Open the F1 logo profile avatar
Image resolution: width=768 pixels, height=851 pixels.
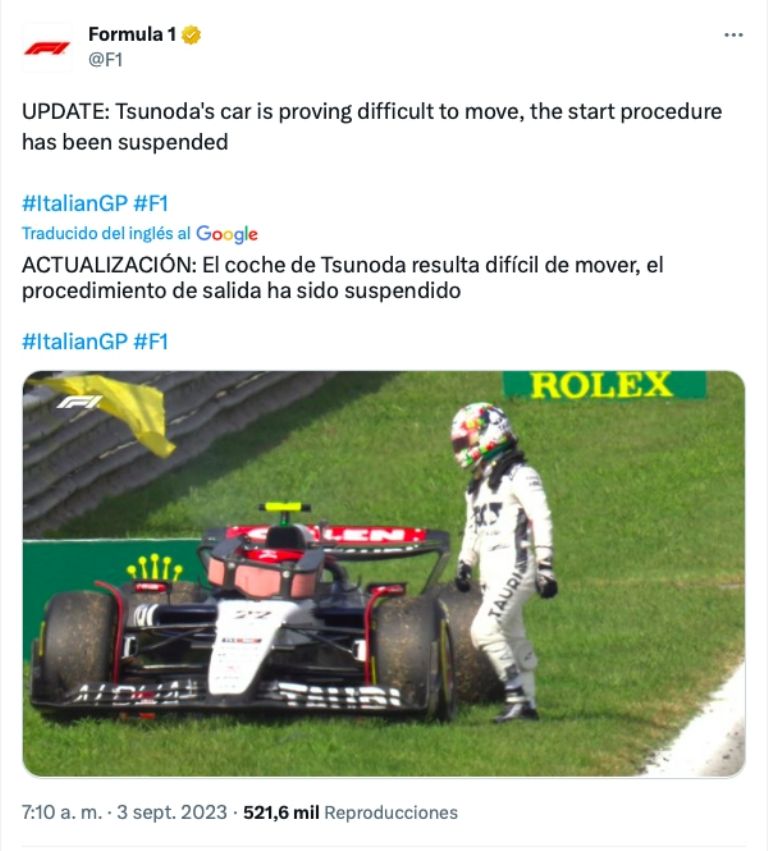pos(47,48)
